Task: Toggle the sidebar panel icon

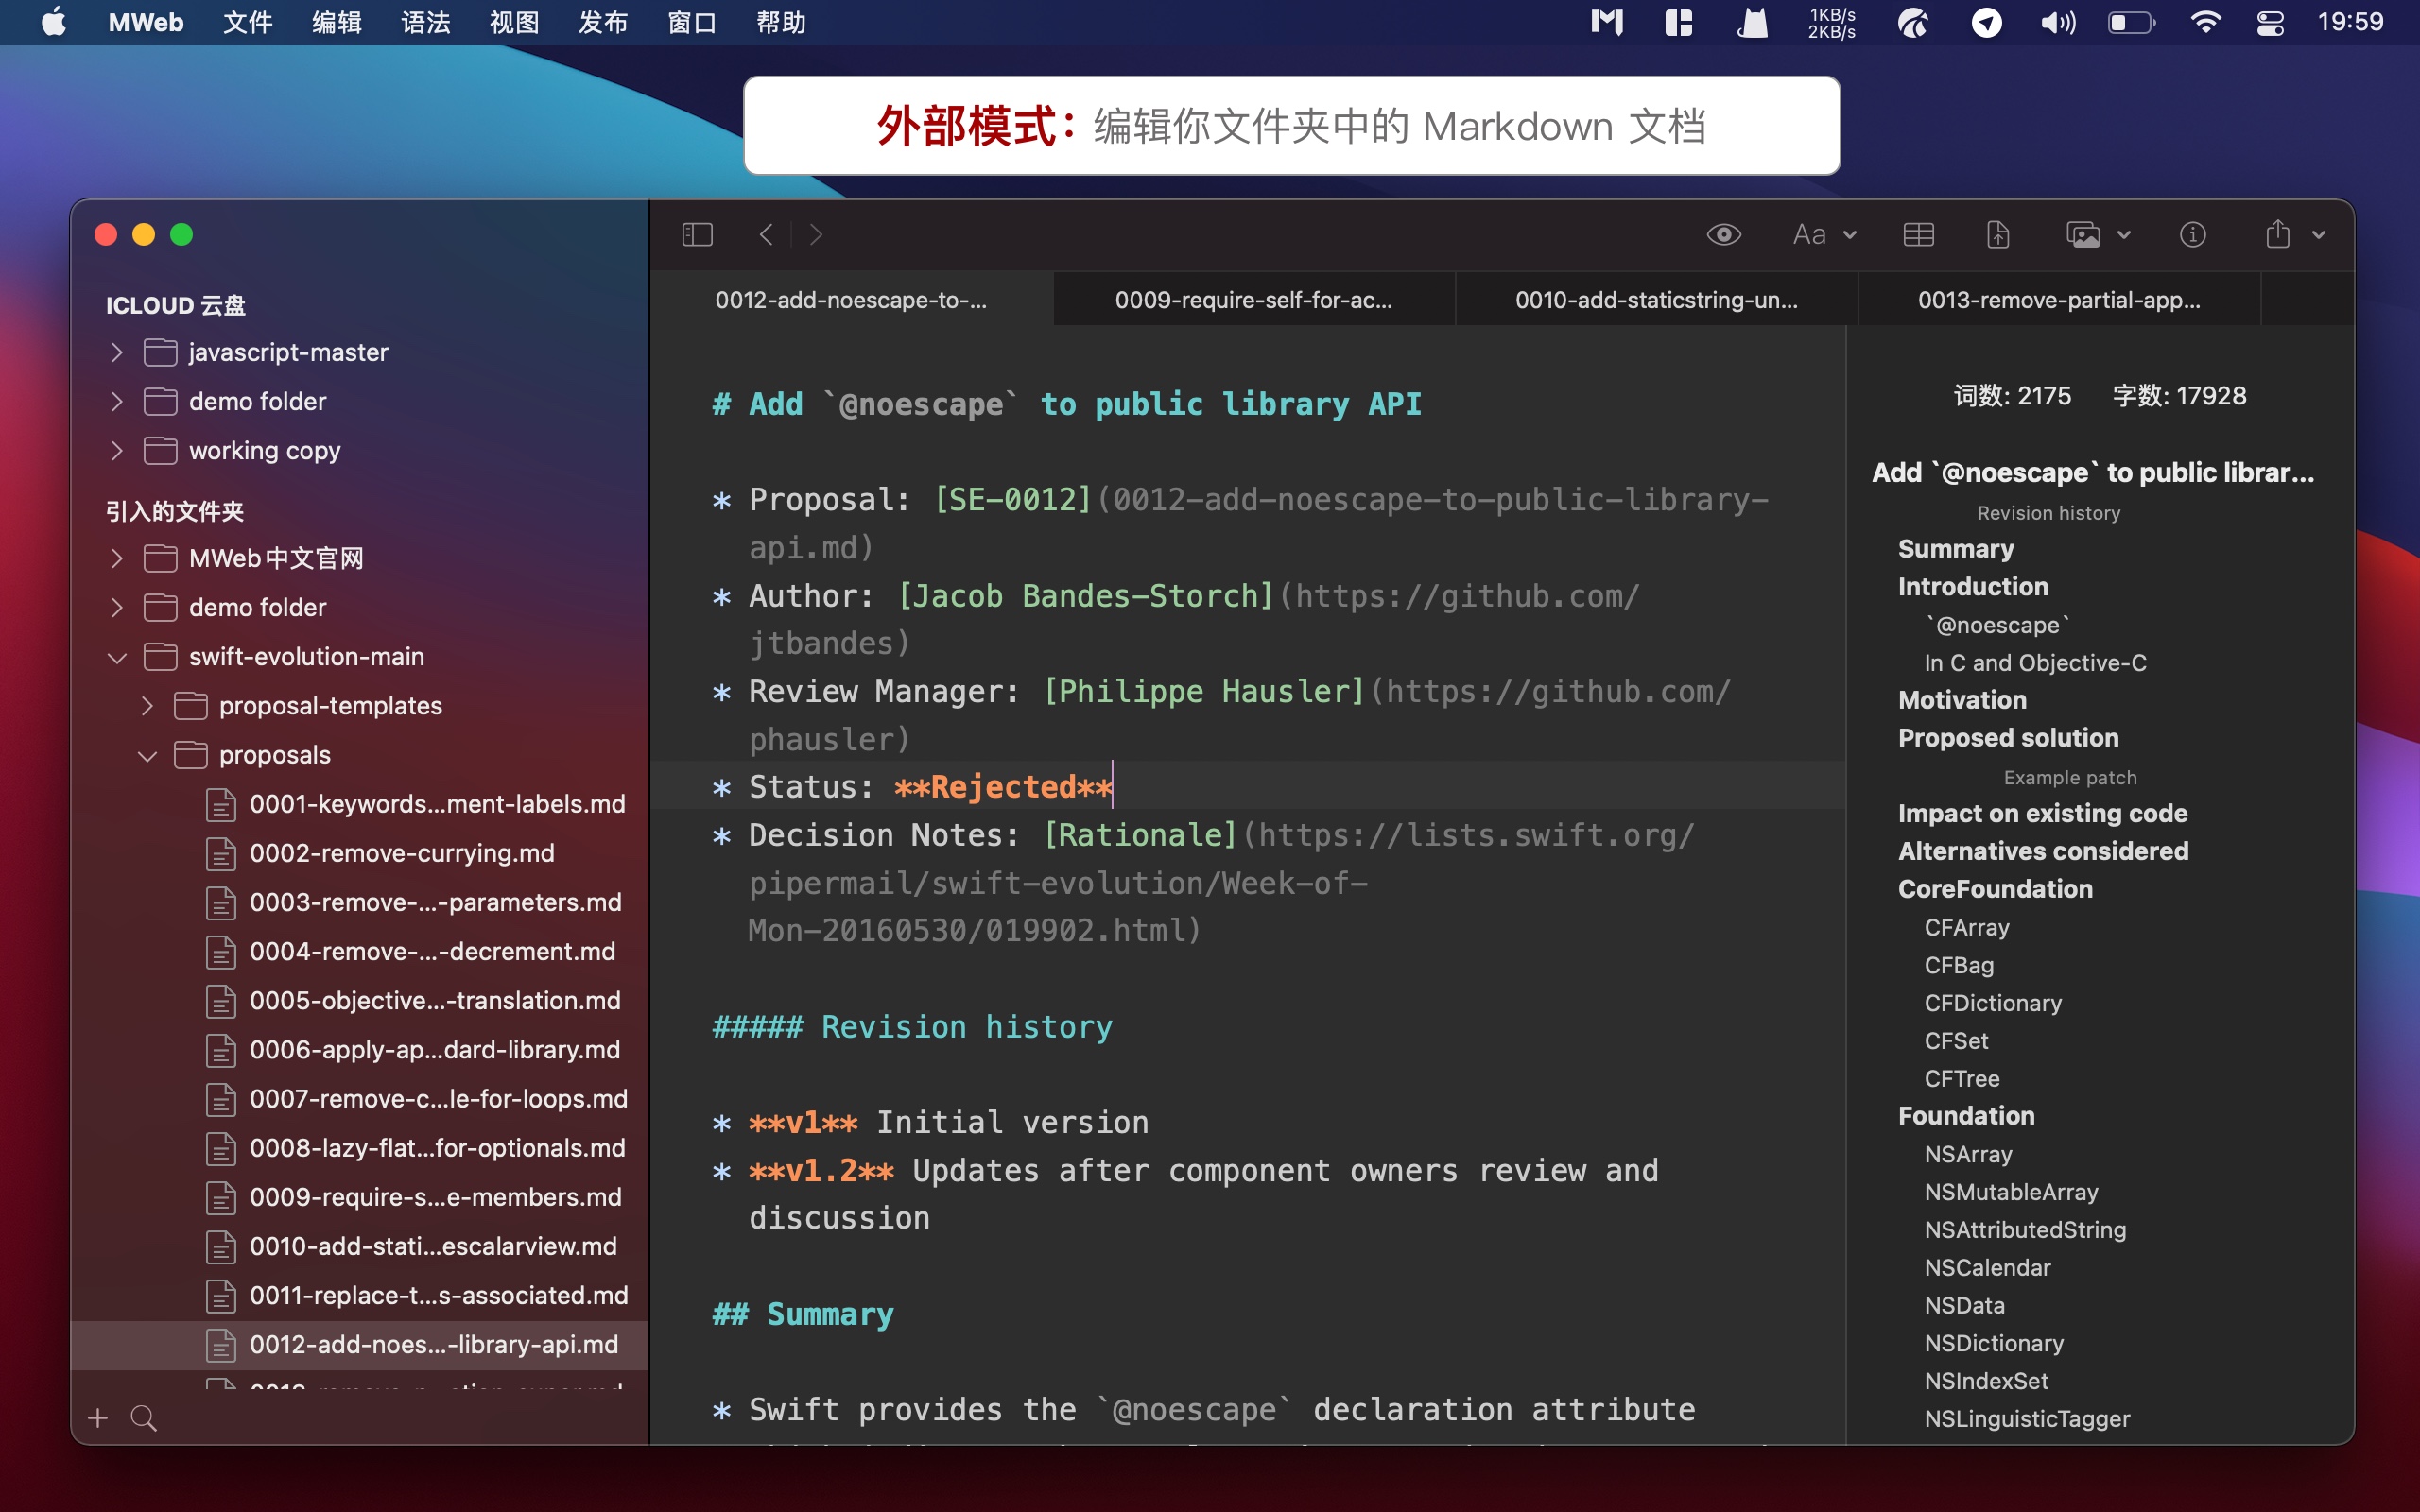Action: pyautogui.click(x=697, y=235)
